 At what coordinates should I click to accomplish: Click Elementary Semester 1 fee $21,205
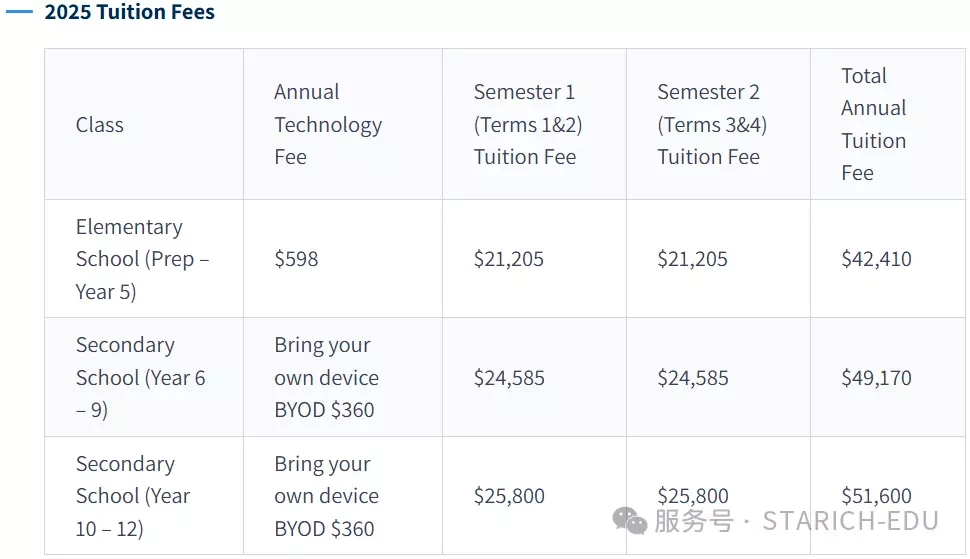point(509,258)
